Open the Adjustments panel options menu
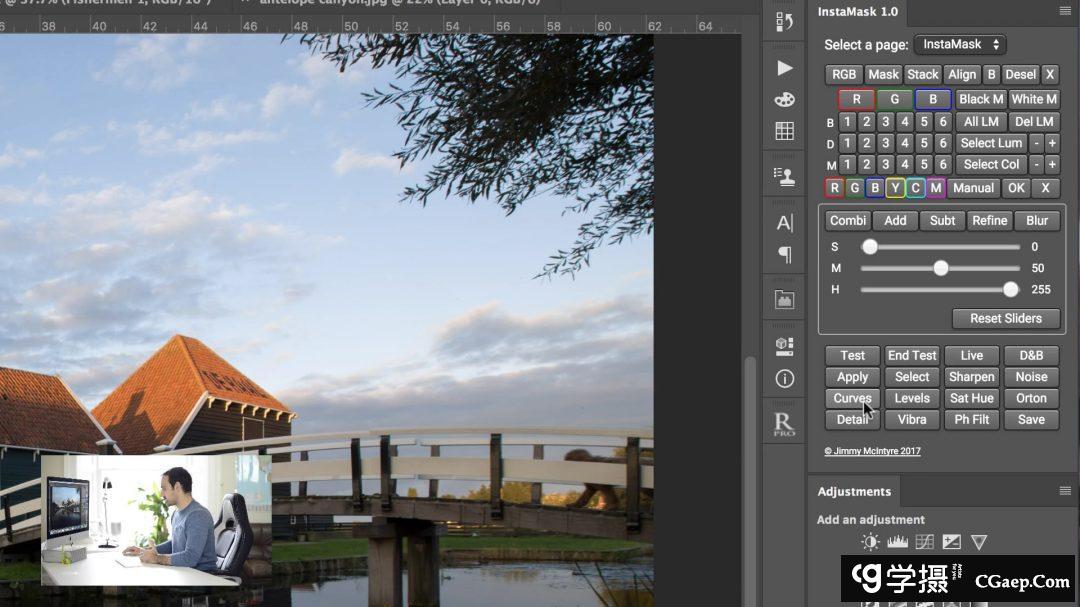Viewport: 1080px width, 607px height. (x=1065, y=491)
